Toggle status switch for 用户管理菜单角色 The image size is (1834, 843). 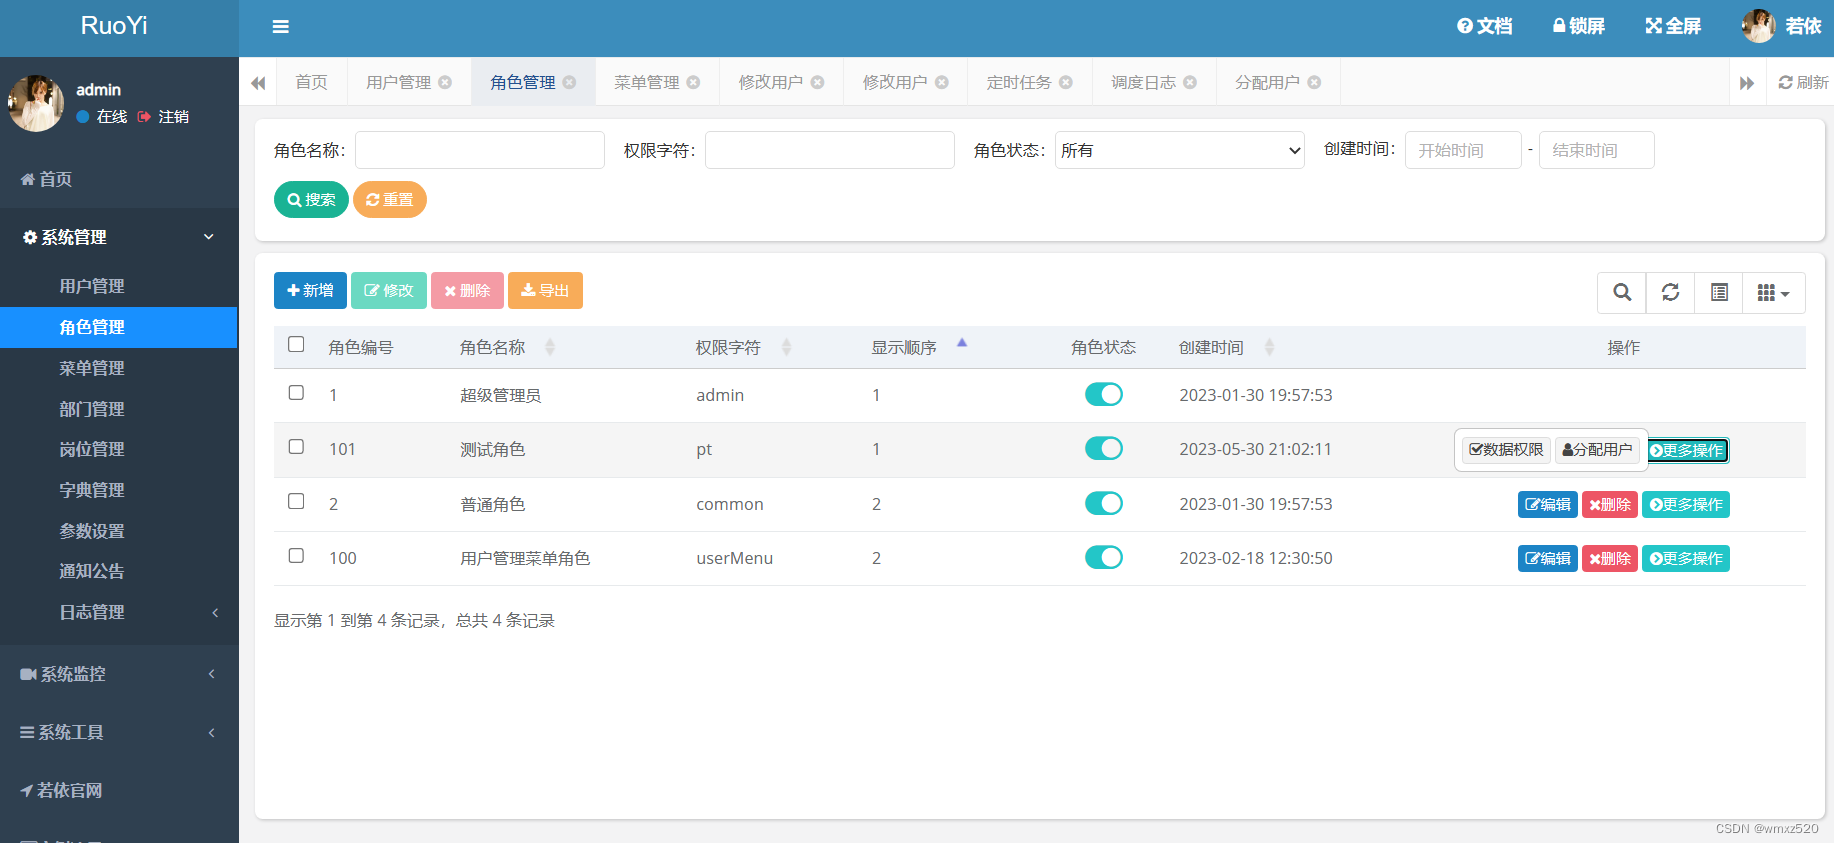pyautogui.click(x=1104, y=557)
